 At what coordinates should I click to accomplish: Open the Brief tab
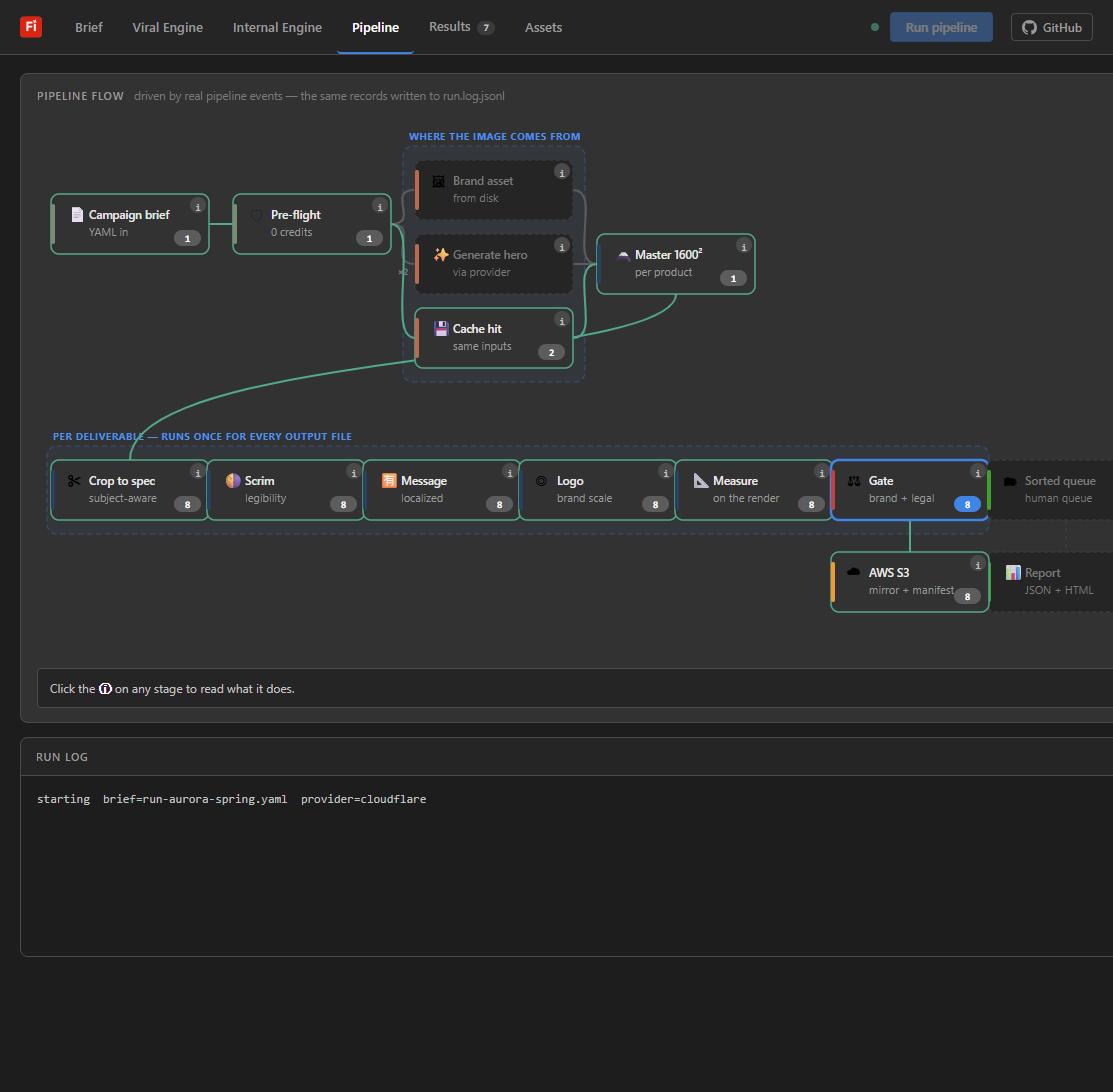(x=89, y=27)
